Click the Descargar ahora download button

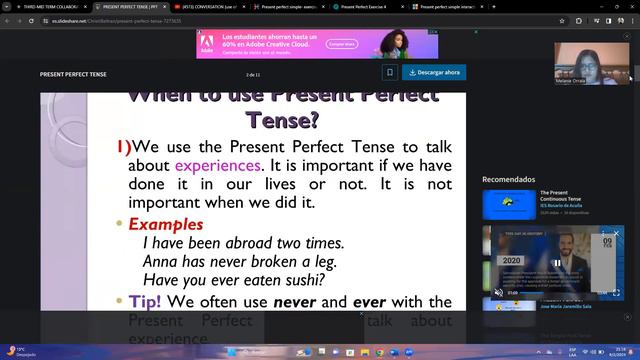tap(434, 73)
